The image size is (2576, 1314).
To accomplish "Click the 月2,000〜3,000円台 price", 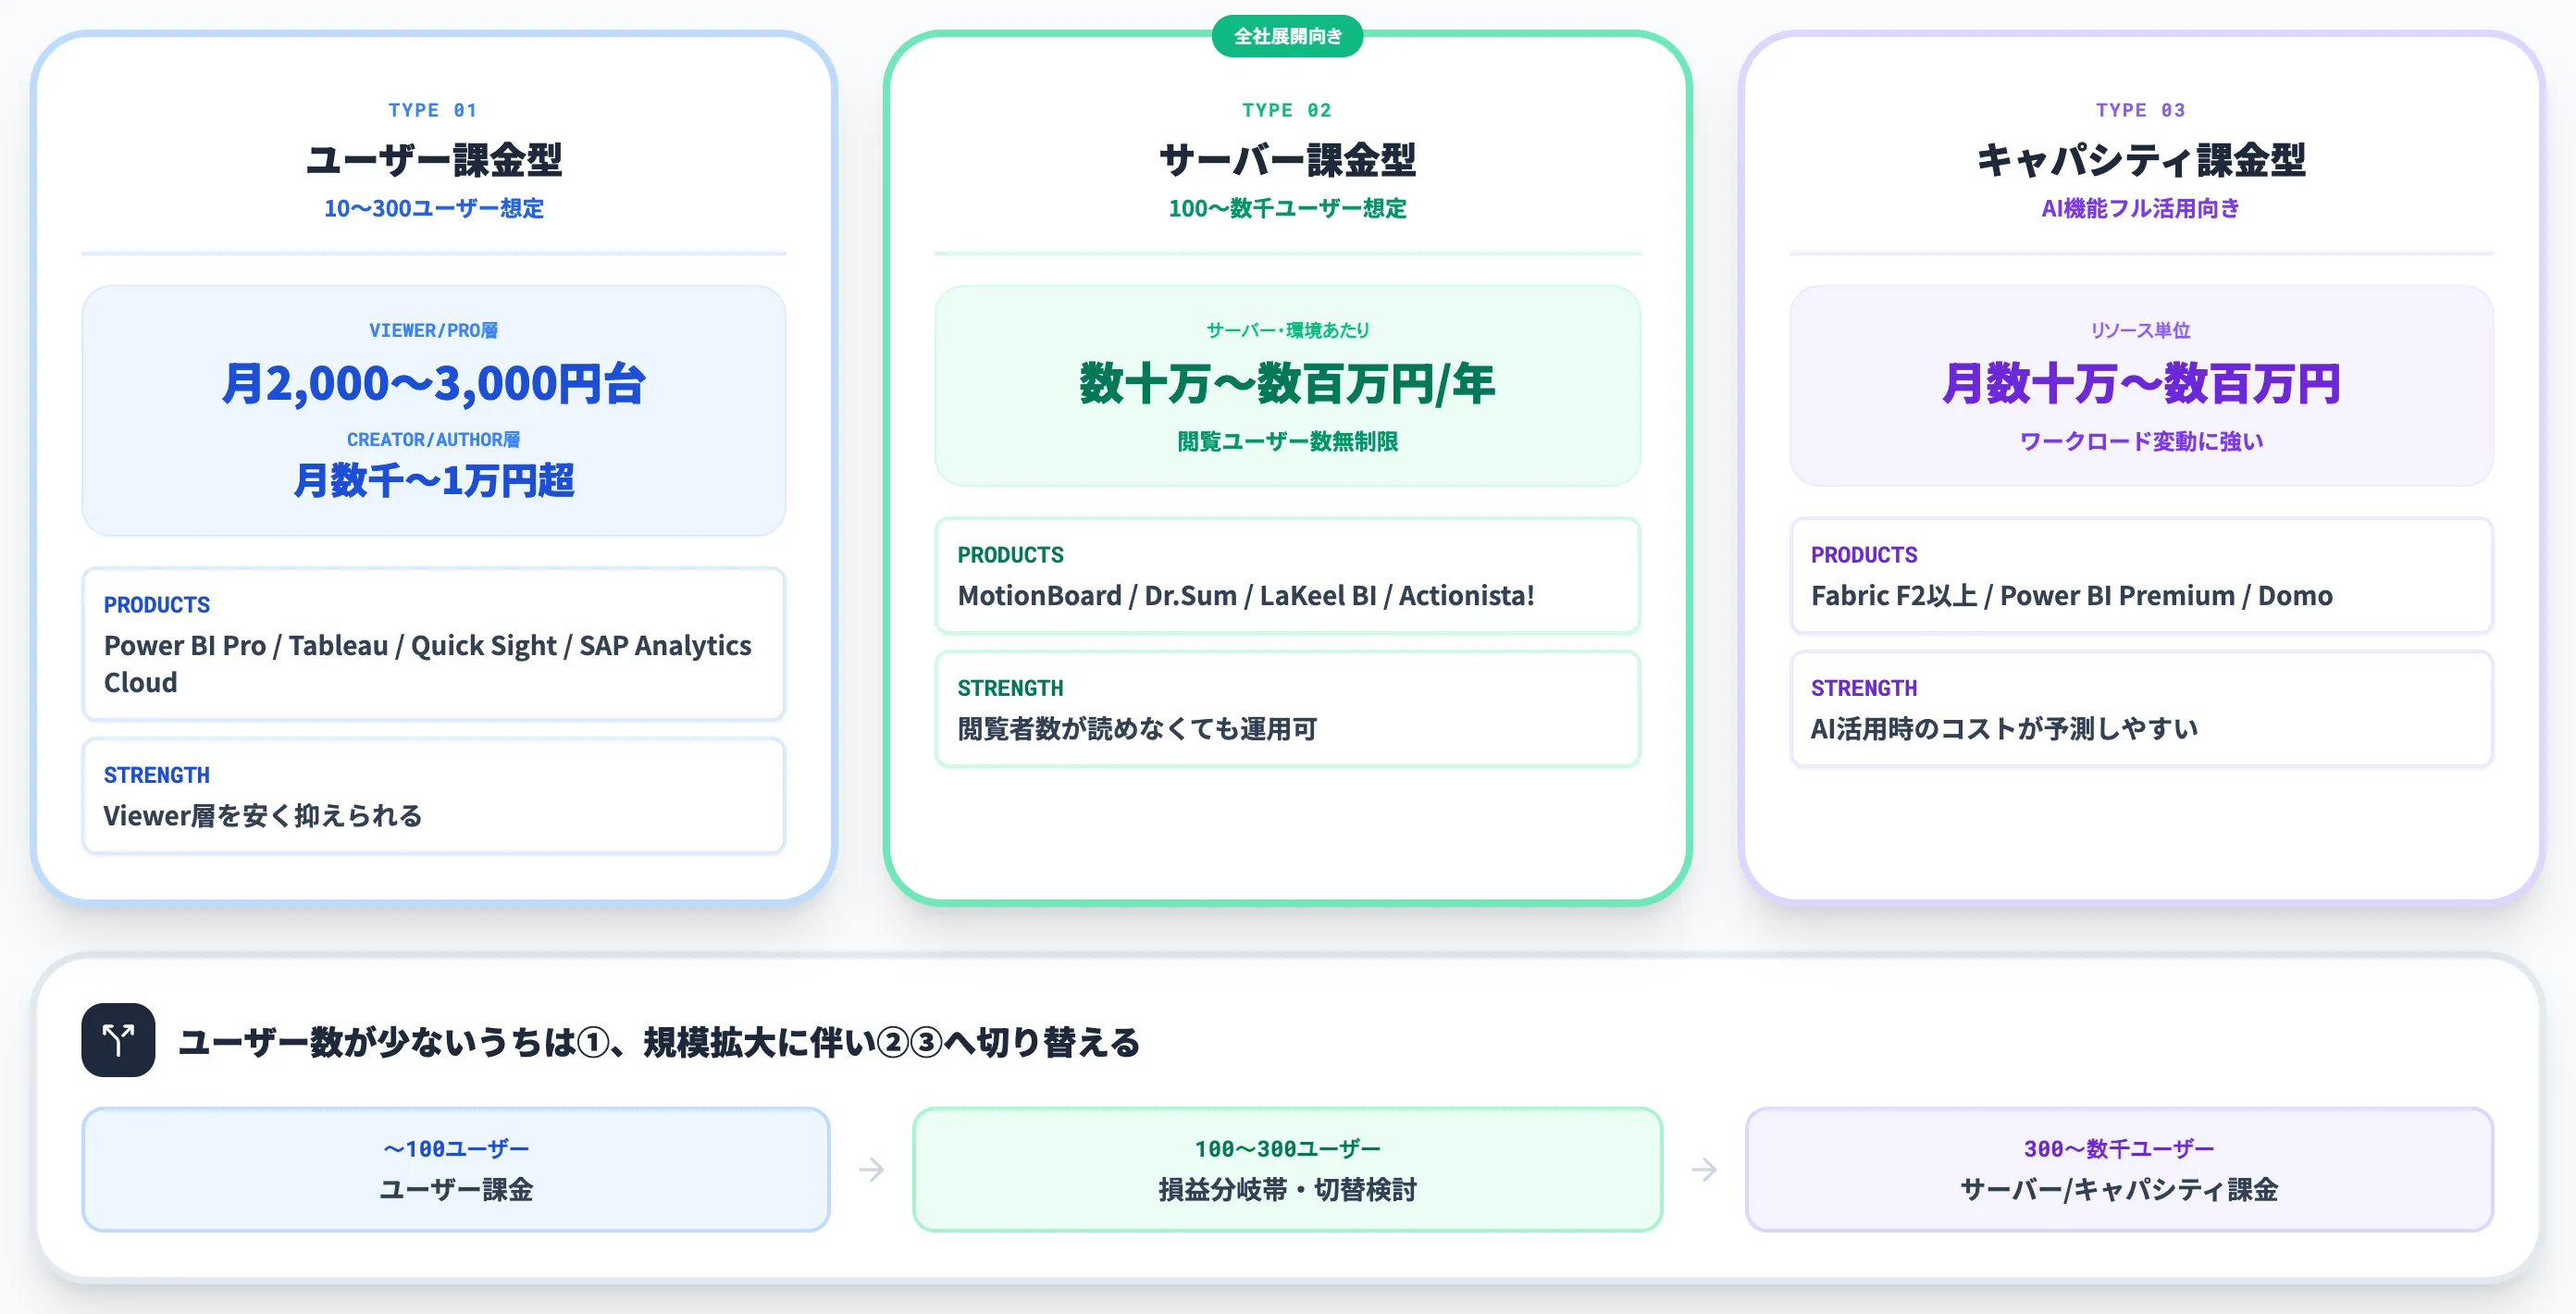I will tap(433, 383).
